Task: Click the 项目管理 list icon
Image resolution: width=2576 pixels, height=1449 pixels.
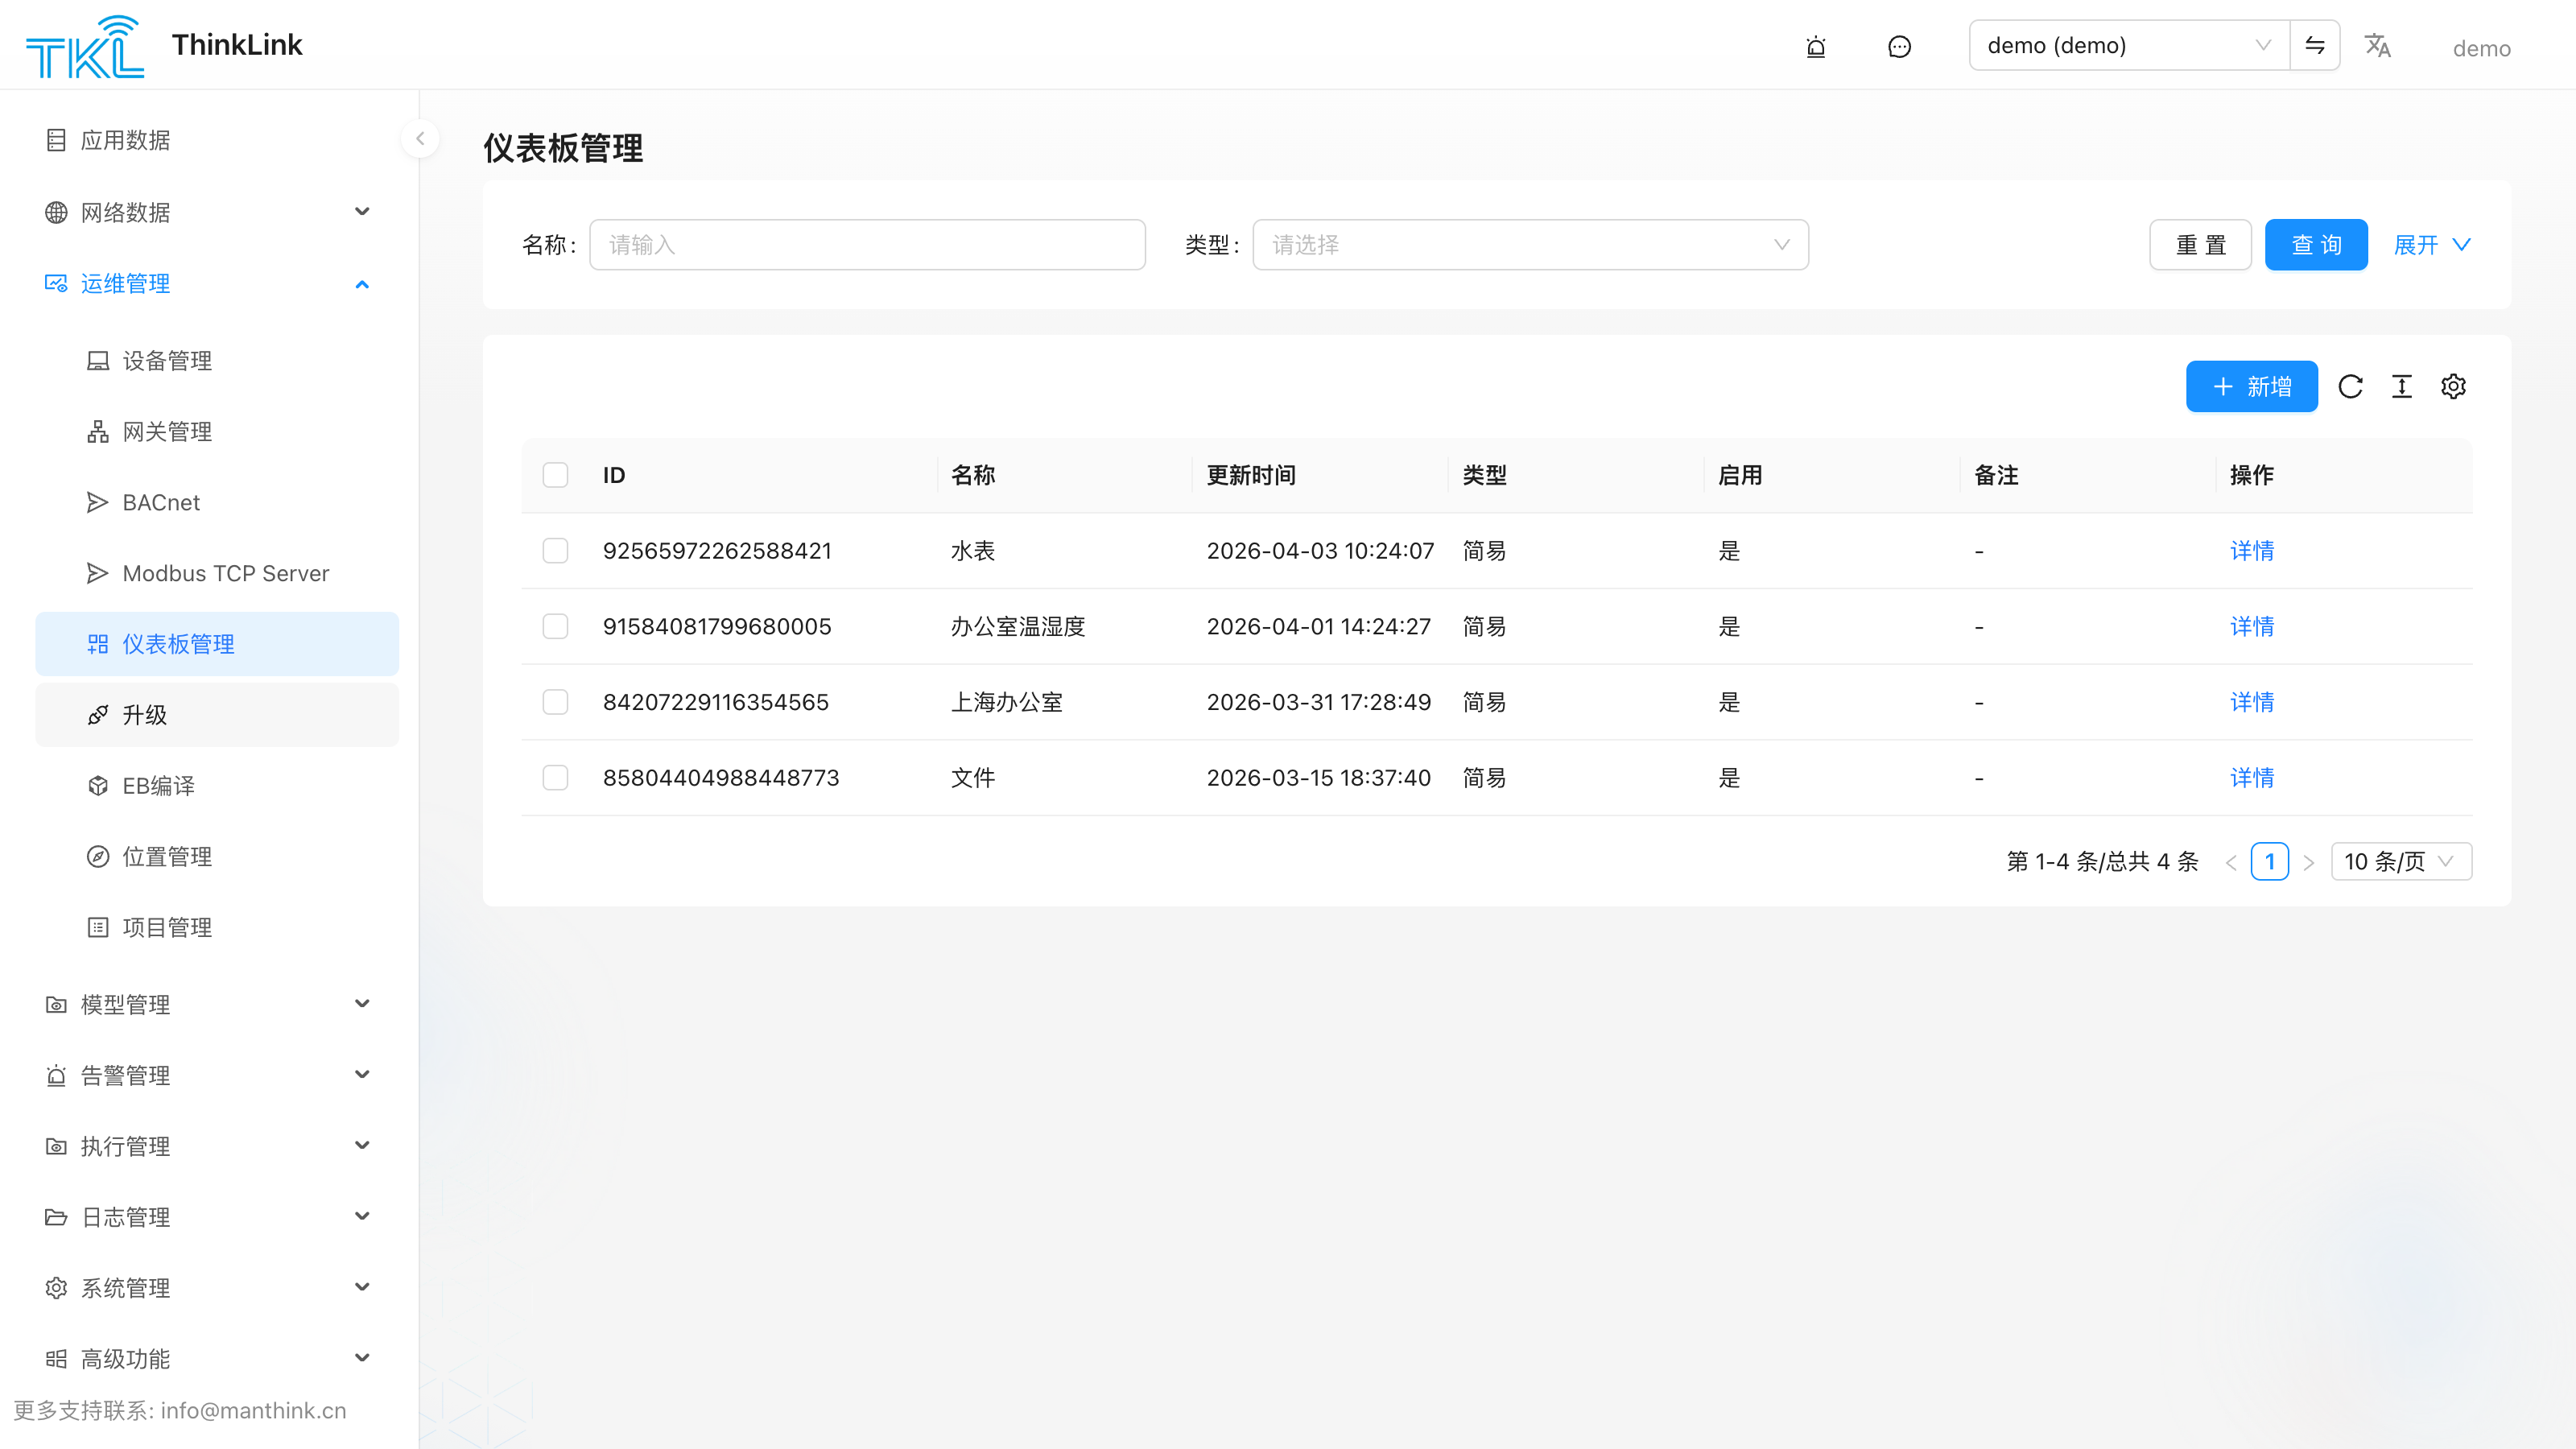Action: point(98,928)
